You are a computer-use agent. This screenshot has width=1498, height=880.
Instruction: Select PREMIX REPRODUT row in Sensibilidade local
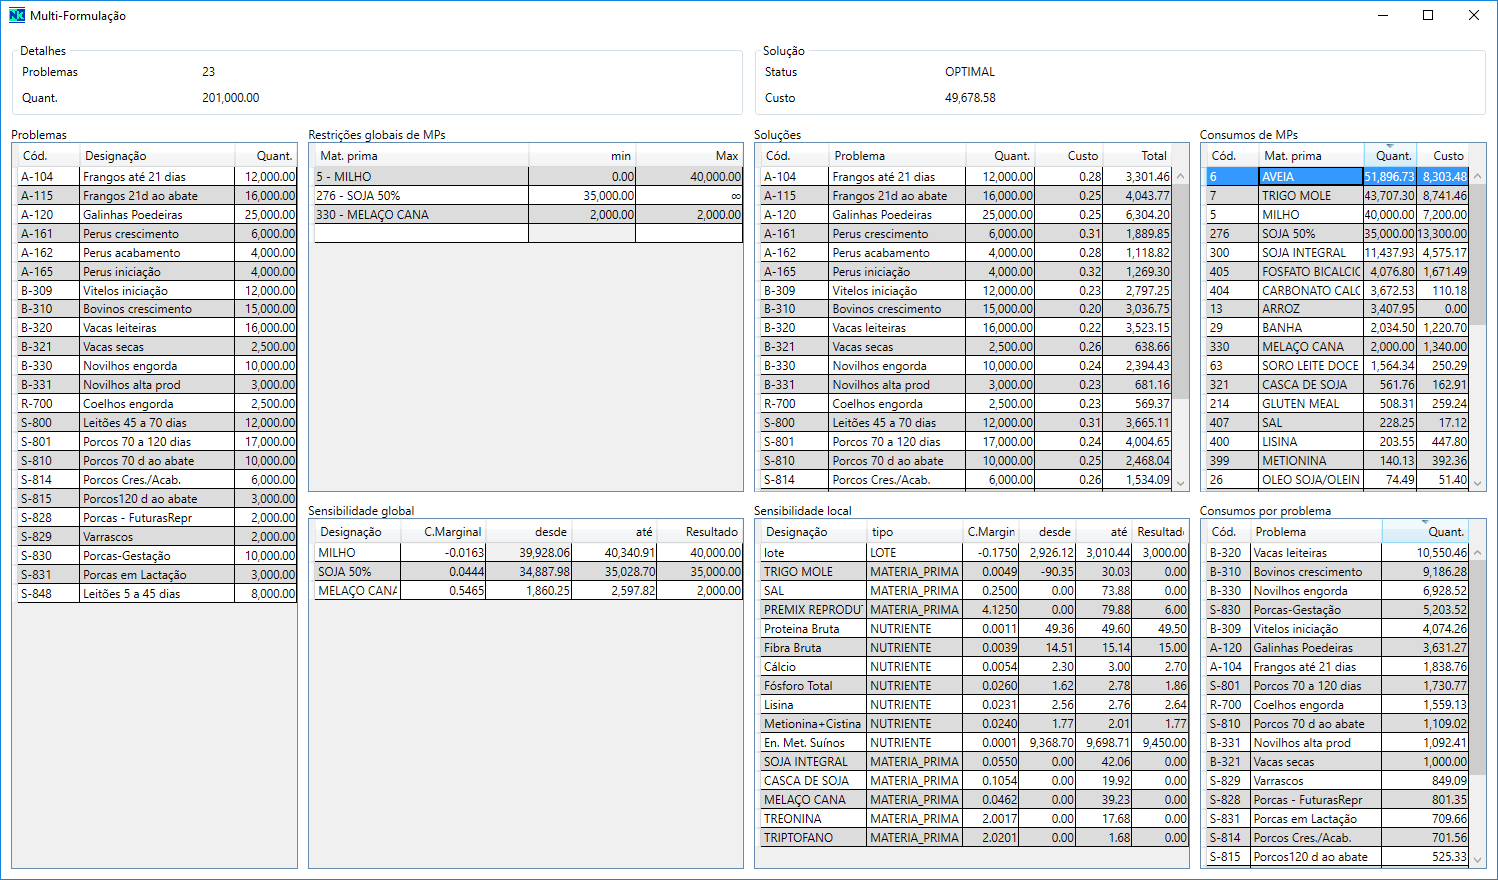coord(812,610)
